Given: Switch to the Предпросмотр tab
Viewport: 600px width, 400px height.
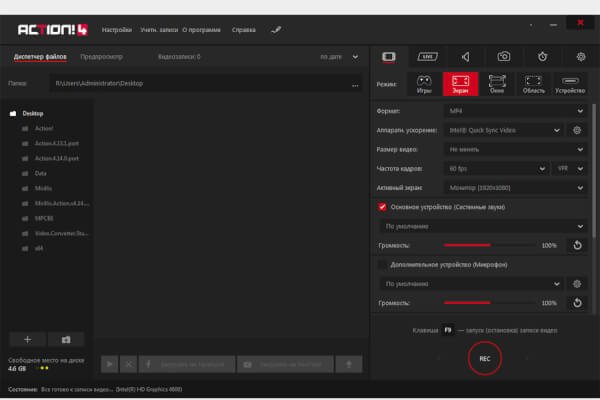Looking at the screenshot, I should (x=101, y=57).
